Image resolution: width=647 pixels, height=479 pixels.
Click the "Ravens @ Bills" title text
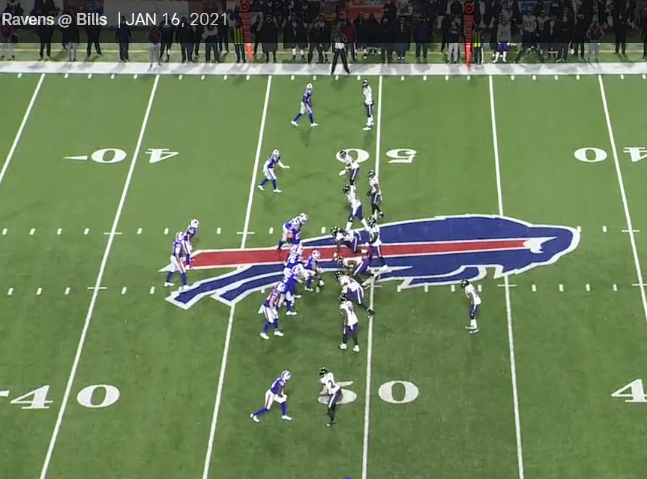(x=54, y=20)
